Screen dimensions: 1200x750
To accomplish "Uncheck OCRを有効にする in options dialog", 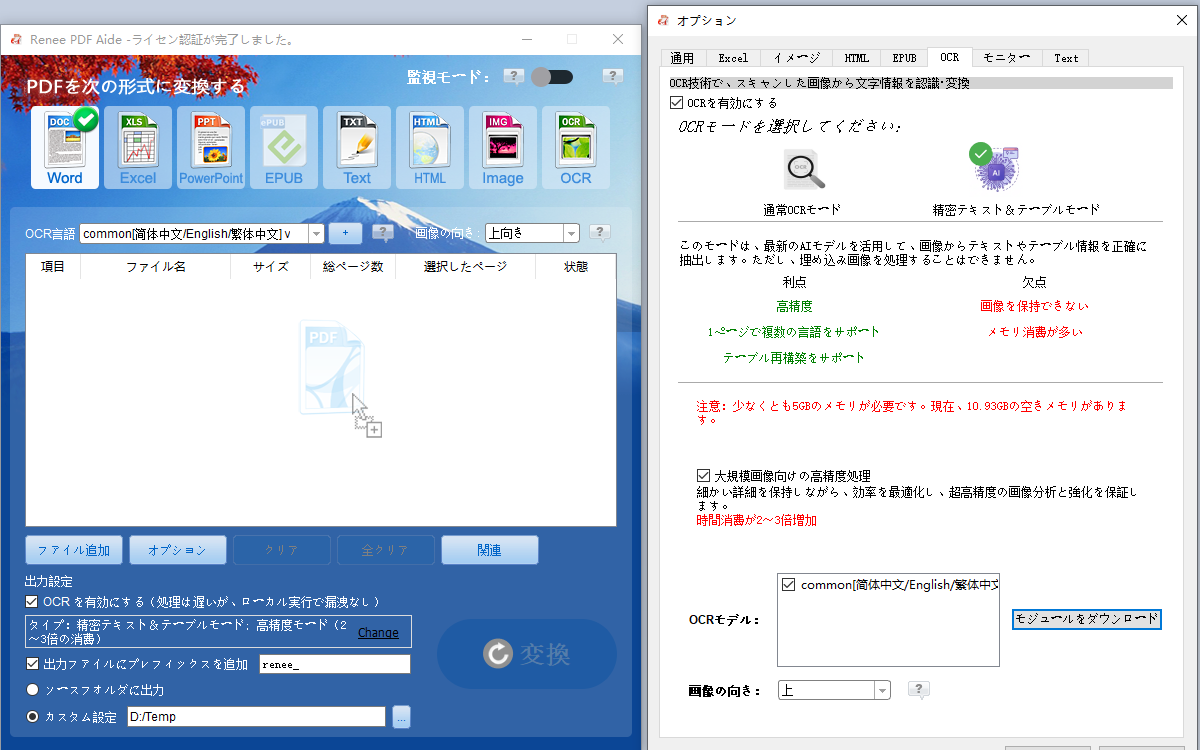I will coord(676,103).
